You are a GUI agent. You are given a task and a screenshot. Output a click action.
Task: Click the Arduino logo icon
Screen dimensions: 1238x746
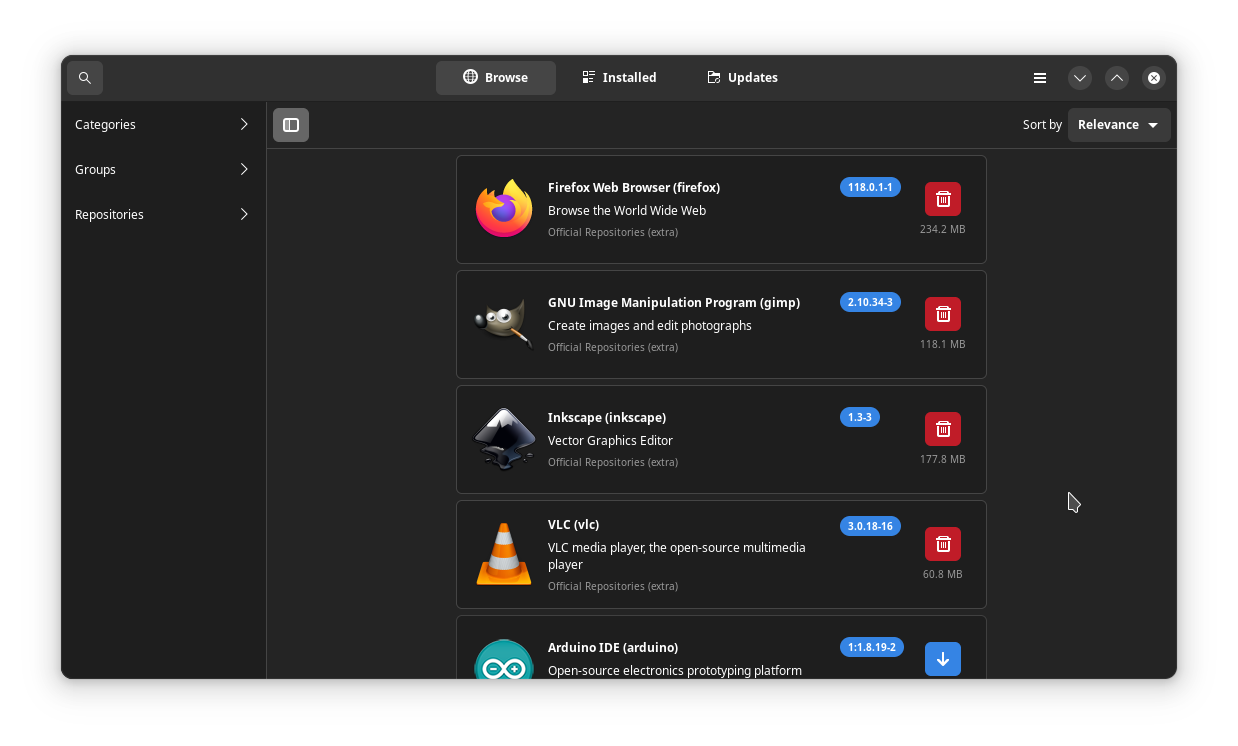504,660
